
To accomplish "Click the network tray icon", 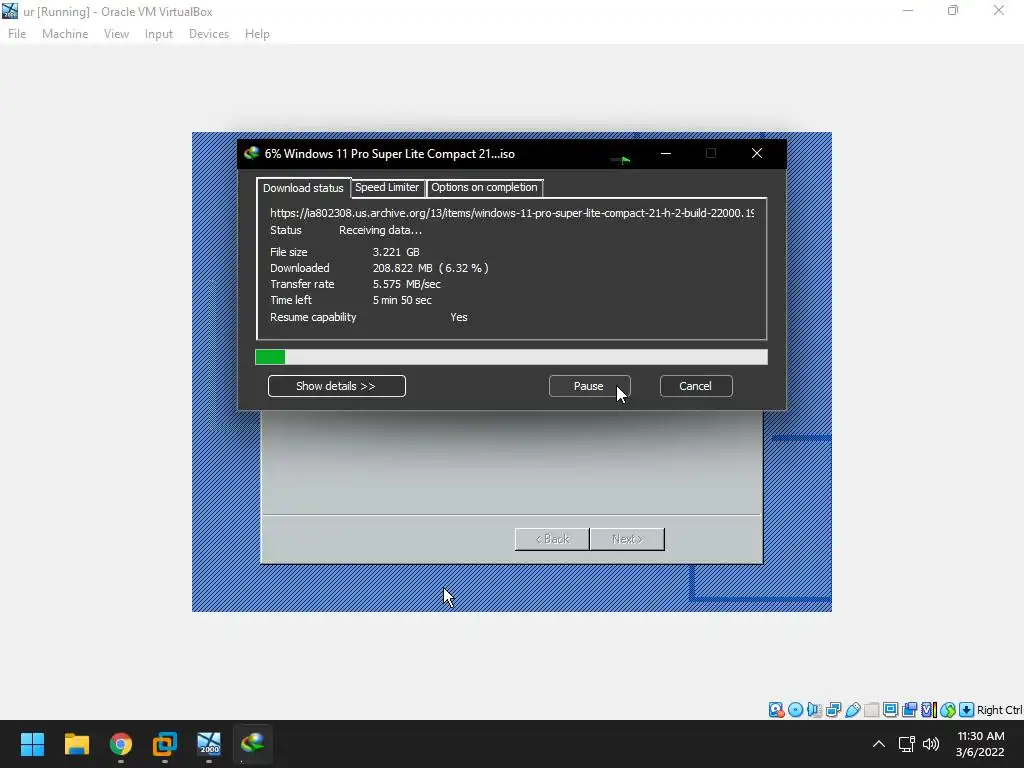I will (x=906, y=744).
